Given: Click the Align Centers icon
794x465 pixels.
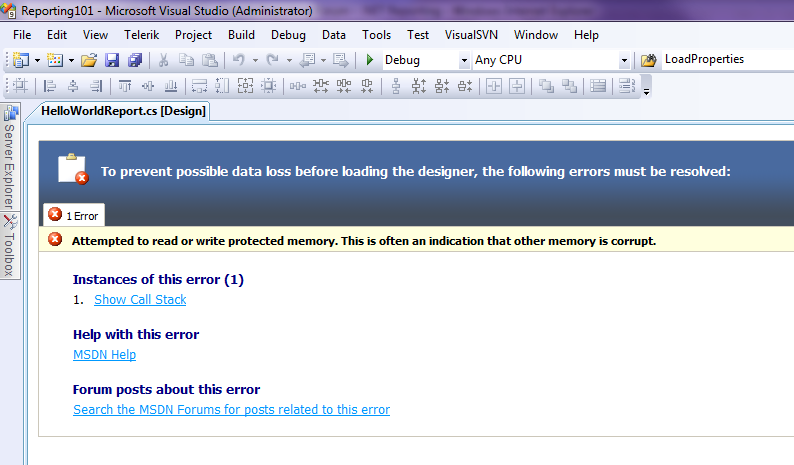Looking at the screenshot, I should coord(73,86).
